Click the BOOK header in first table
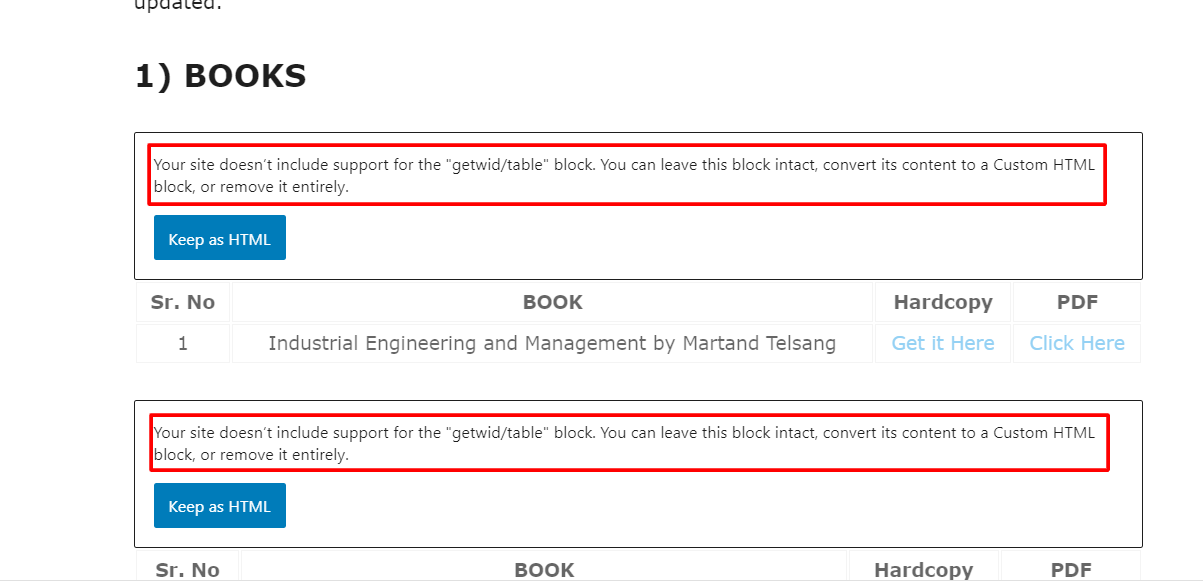1203x587 pixels. point(552,302)
